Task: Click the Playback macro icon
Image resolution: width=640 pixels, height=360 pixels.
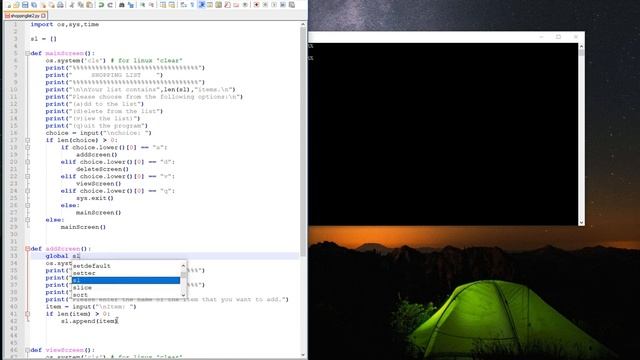Action: pos(274,5)
